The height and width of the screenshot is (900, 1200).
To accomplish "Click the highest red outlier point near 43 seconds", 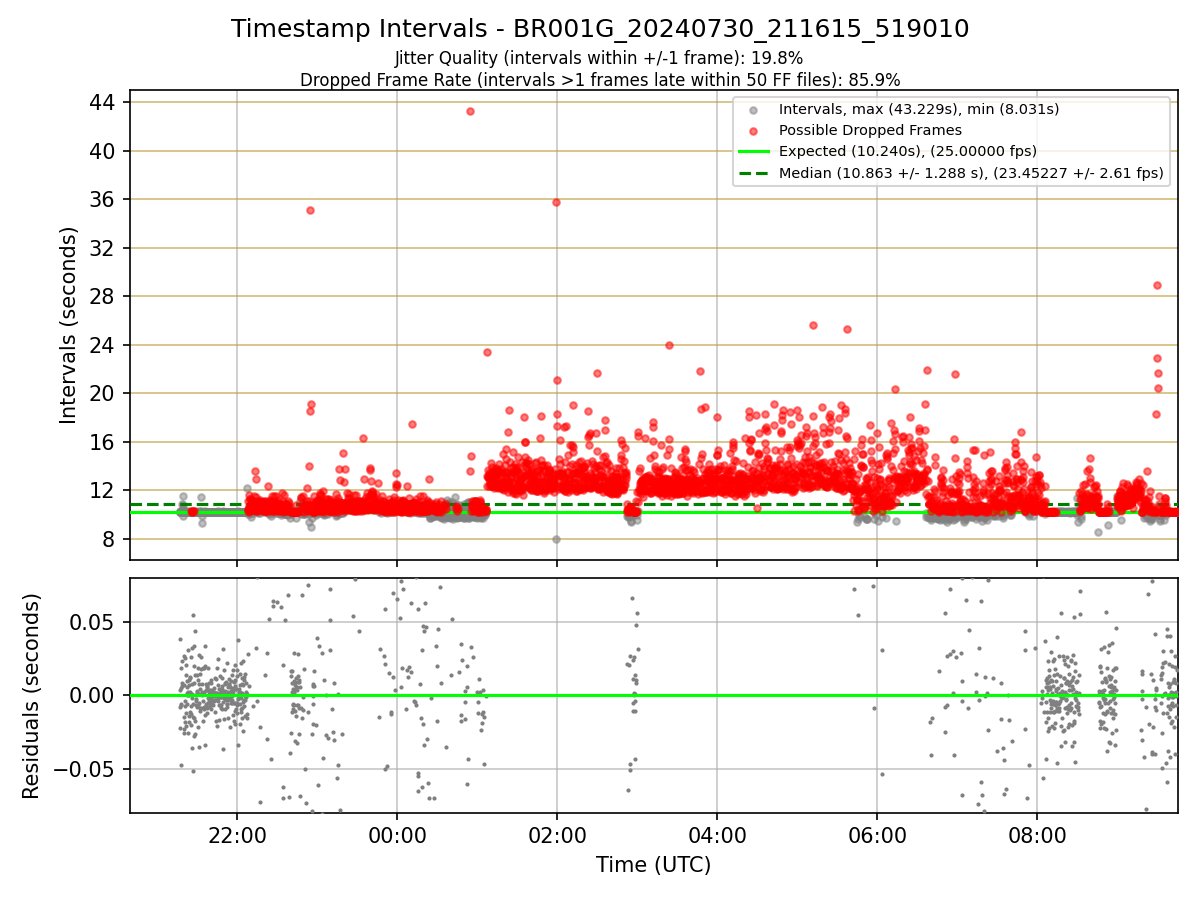I will (470, 111).
